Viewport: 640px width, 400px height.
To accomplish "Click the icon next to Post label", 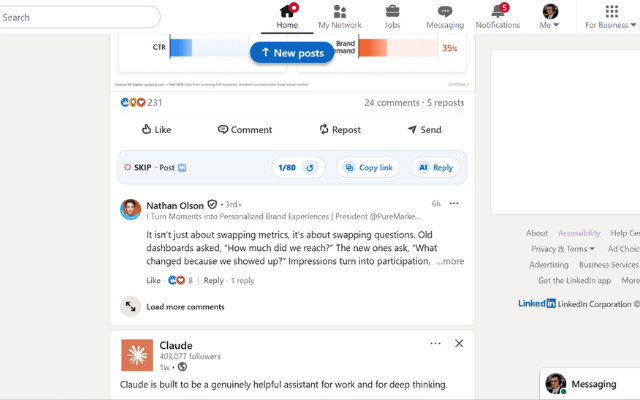I will point(182,167).
